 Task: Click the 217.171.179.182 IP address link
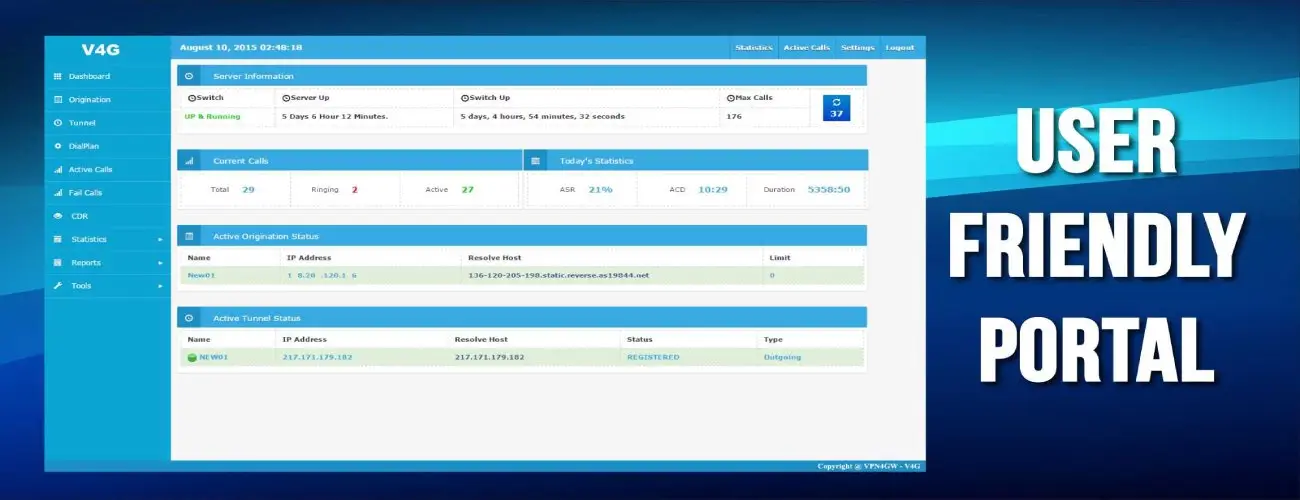point(317,357)
